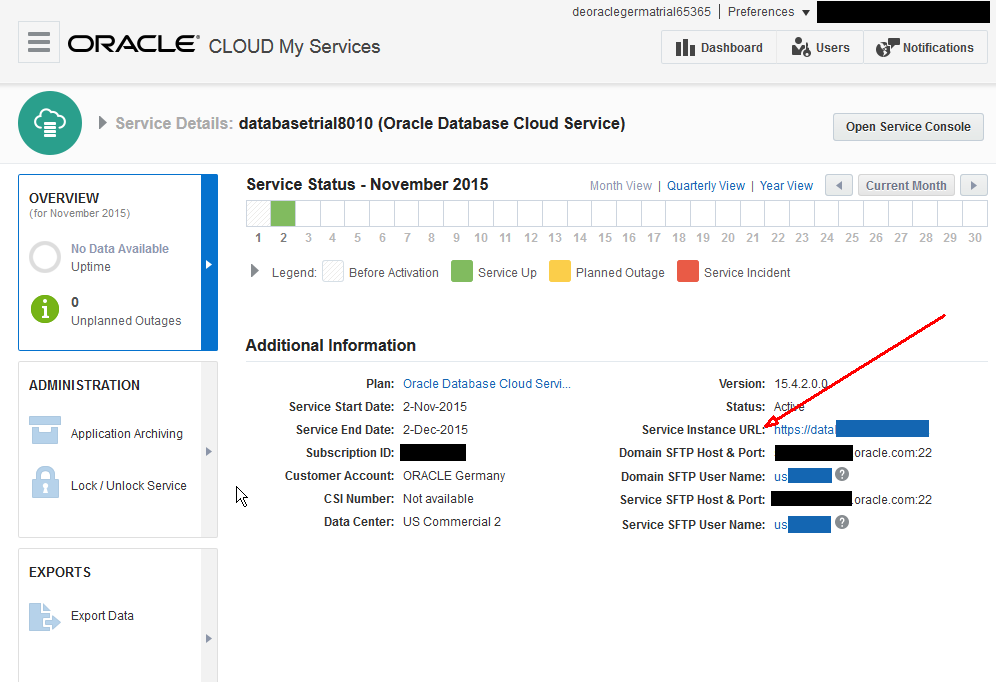The width and height of the screenshot is (996, 682).
Task: Expand the Administration panel arrow
Action: coord(208,451)
